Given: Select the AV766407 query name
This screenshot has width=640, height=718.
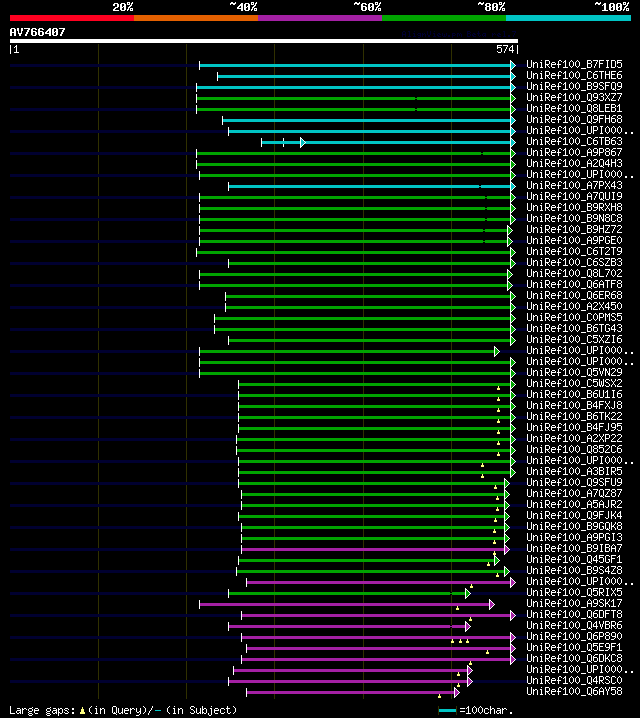Looking at the screenshot, I should point(38,32).
